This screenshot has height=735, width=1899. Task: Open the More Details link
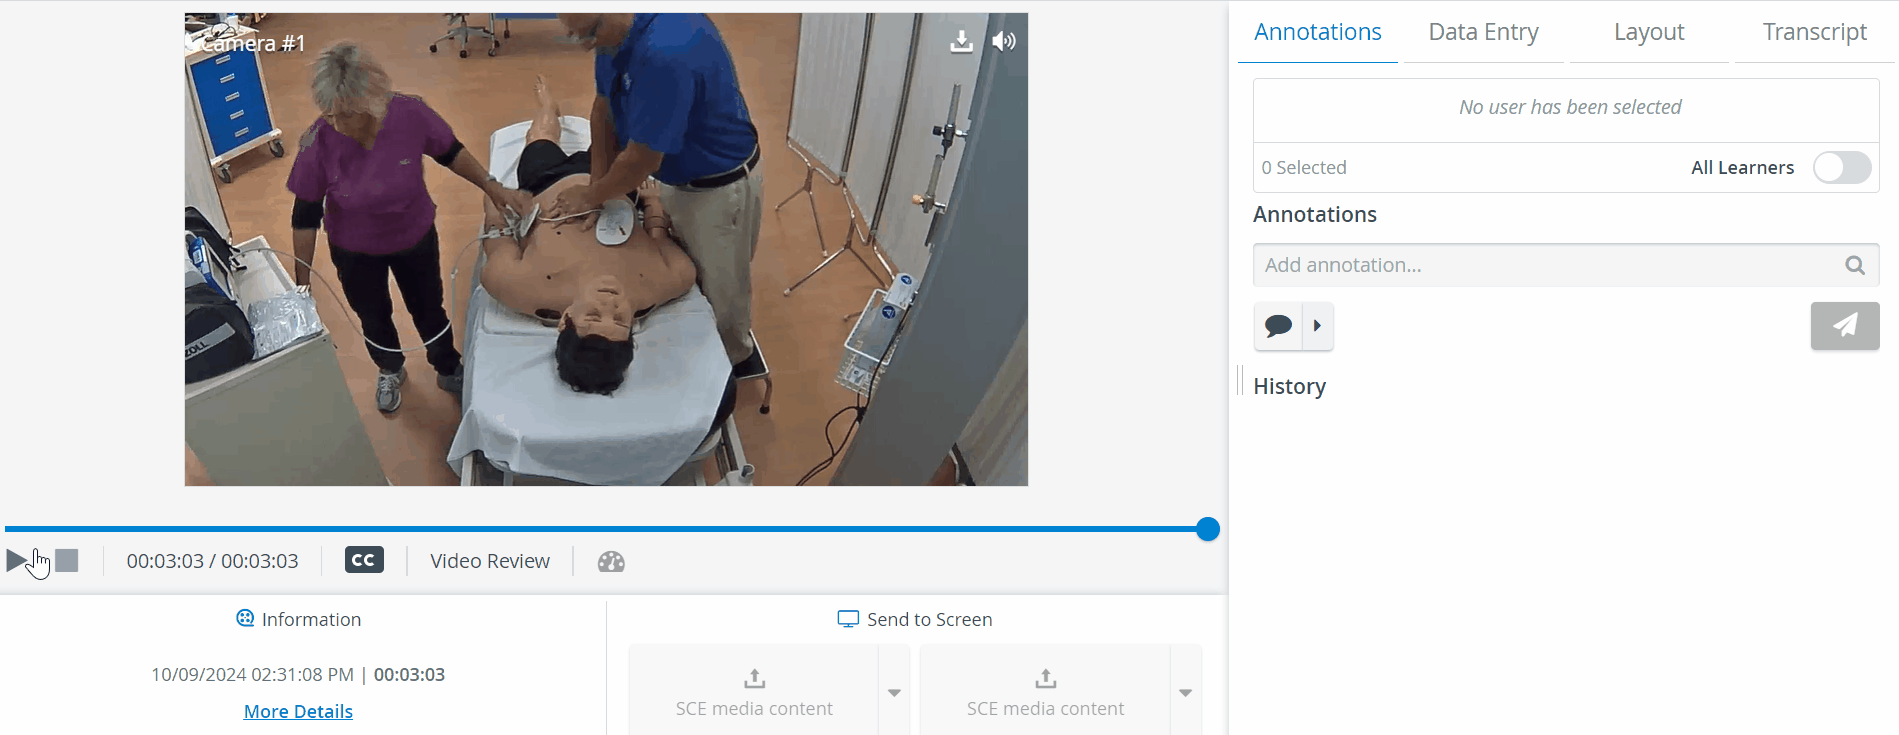tap(298, 711)
